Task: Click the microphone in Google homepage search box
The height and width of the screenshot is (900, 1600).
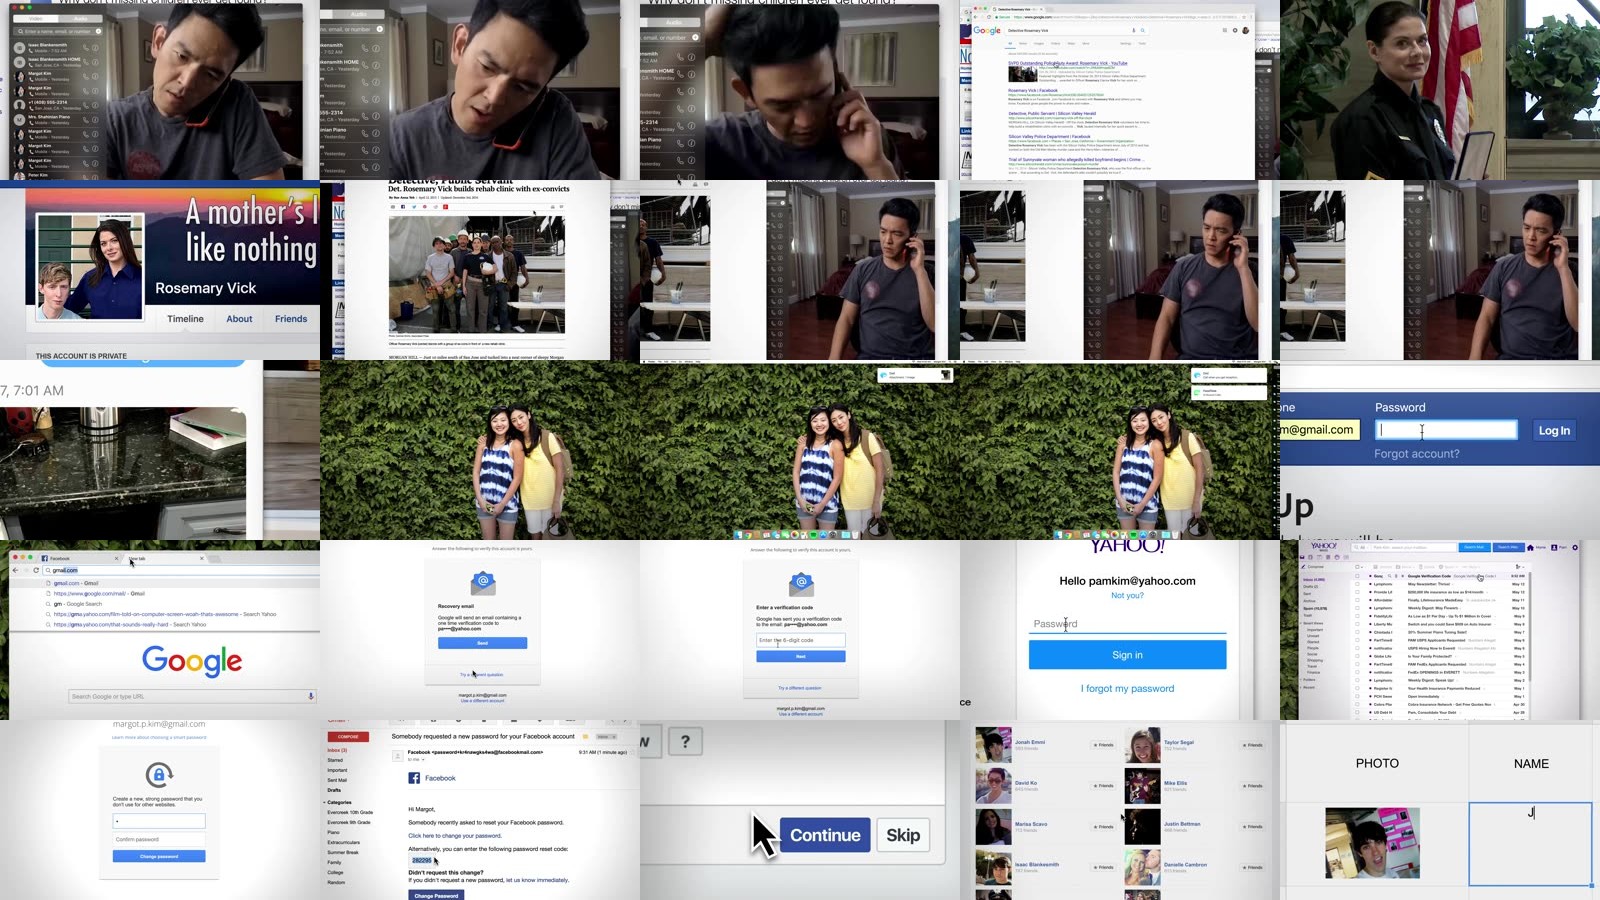Action: [x=311, y=696]
